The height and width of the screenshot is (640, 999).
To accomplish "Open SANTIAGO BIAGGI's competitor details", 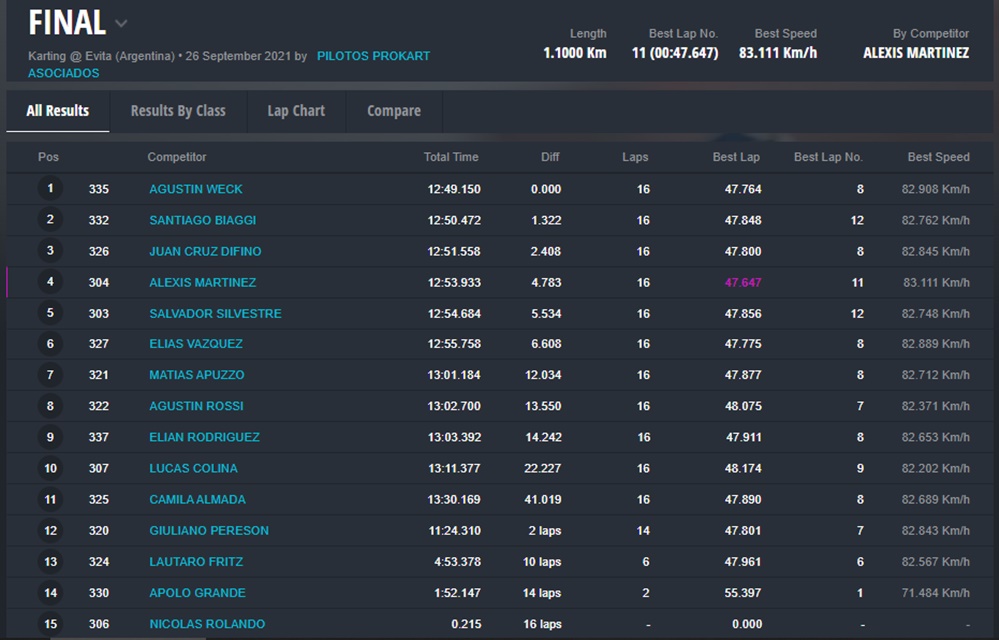I will tap(202, 220).
